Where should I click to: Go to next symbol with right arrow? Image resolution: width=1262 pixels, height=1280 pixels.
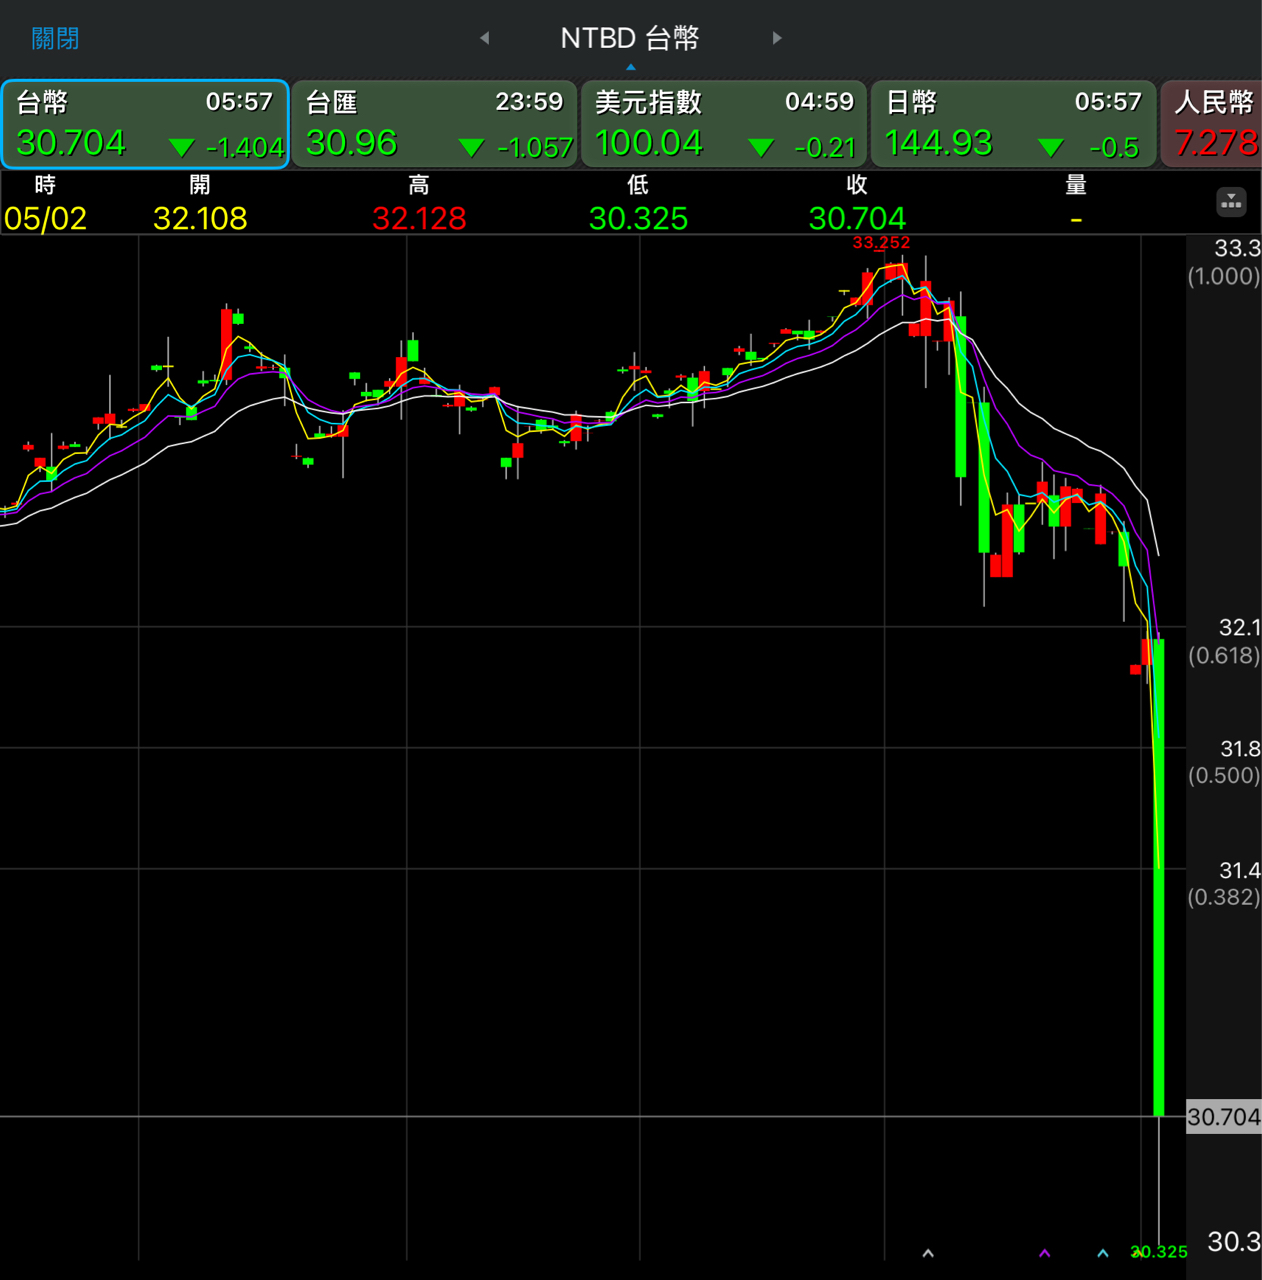[x=777, y=38]
